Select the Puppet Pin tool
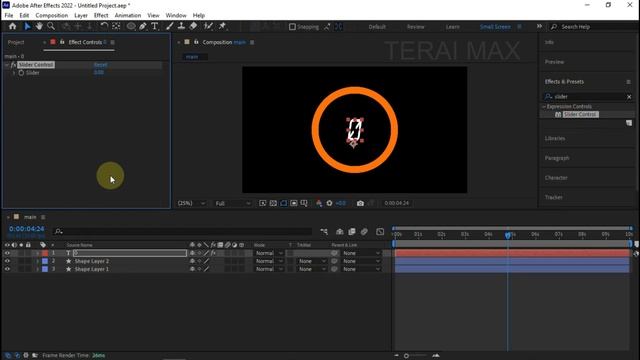 pos(222,27)
